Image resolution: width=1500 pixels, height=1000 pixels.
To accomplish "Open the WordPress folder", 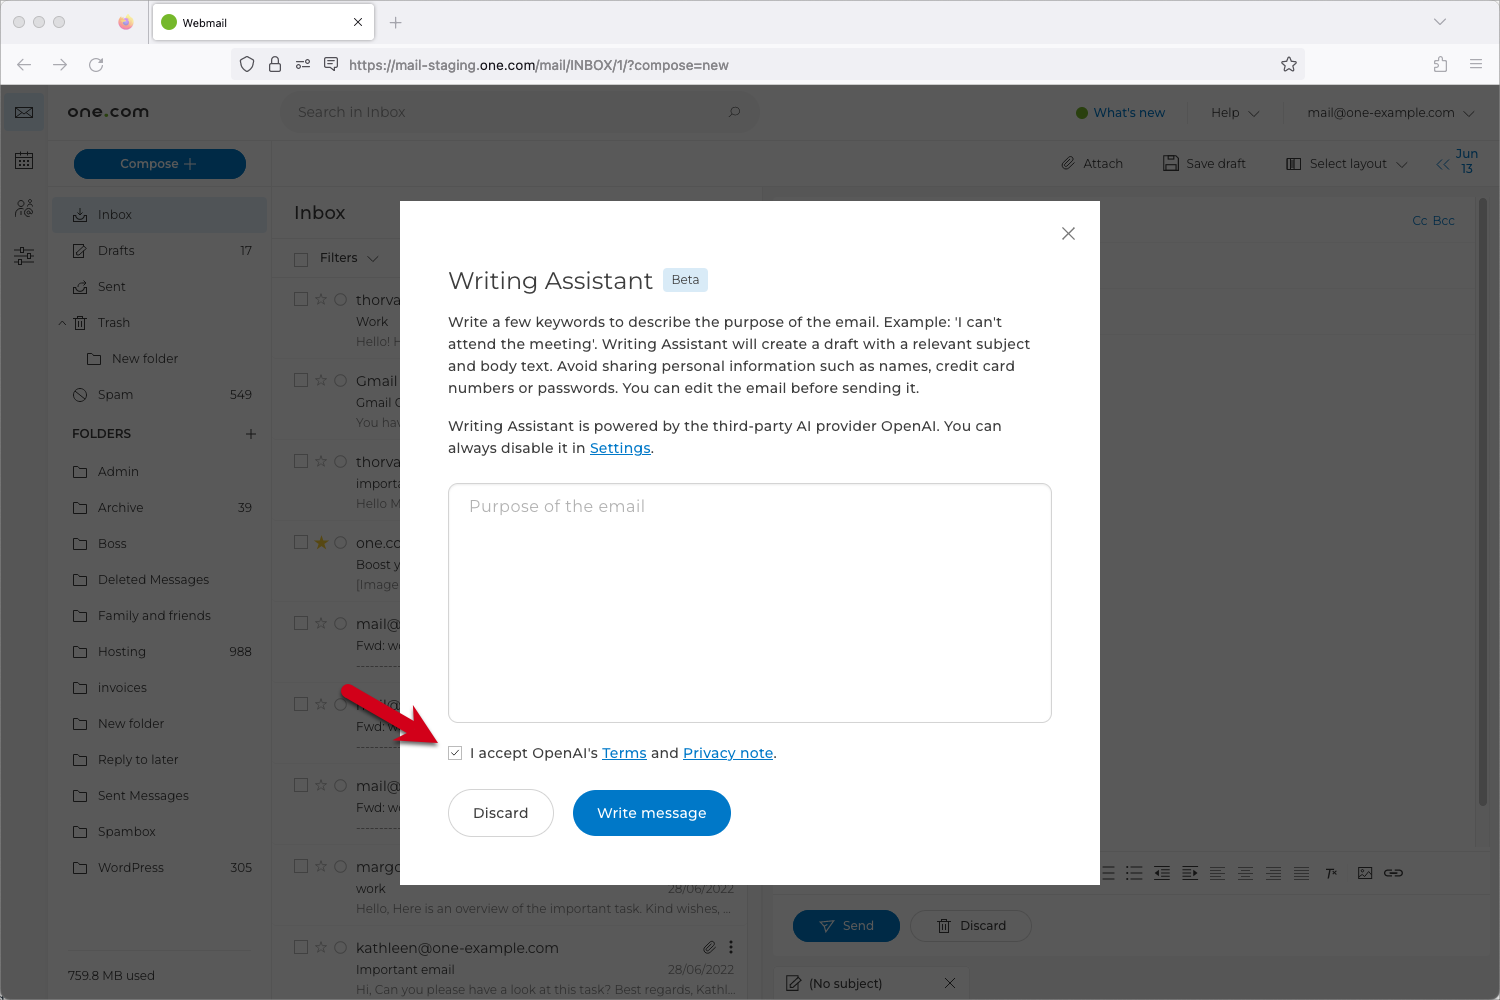I will pos(160,868).
